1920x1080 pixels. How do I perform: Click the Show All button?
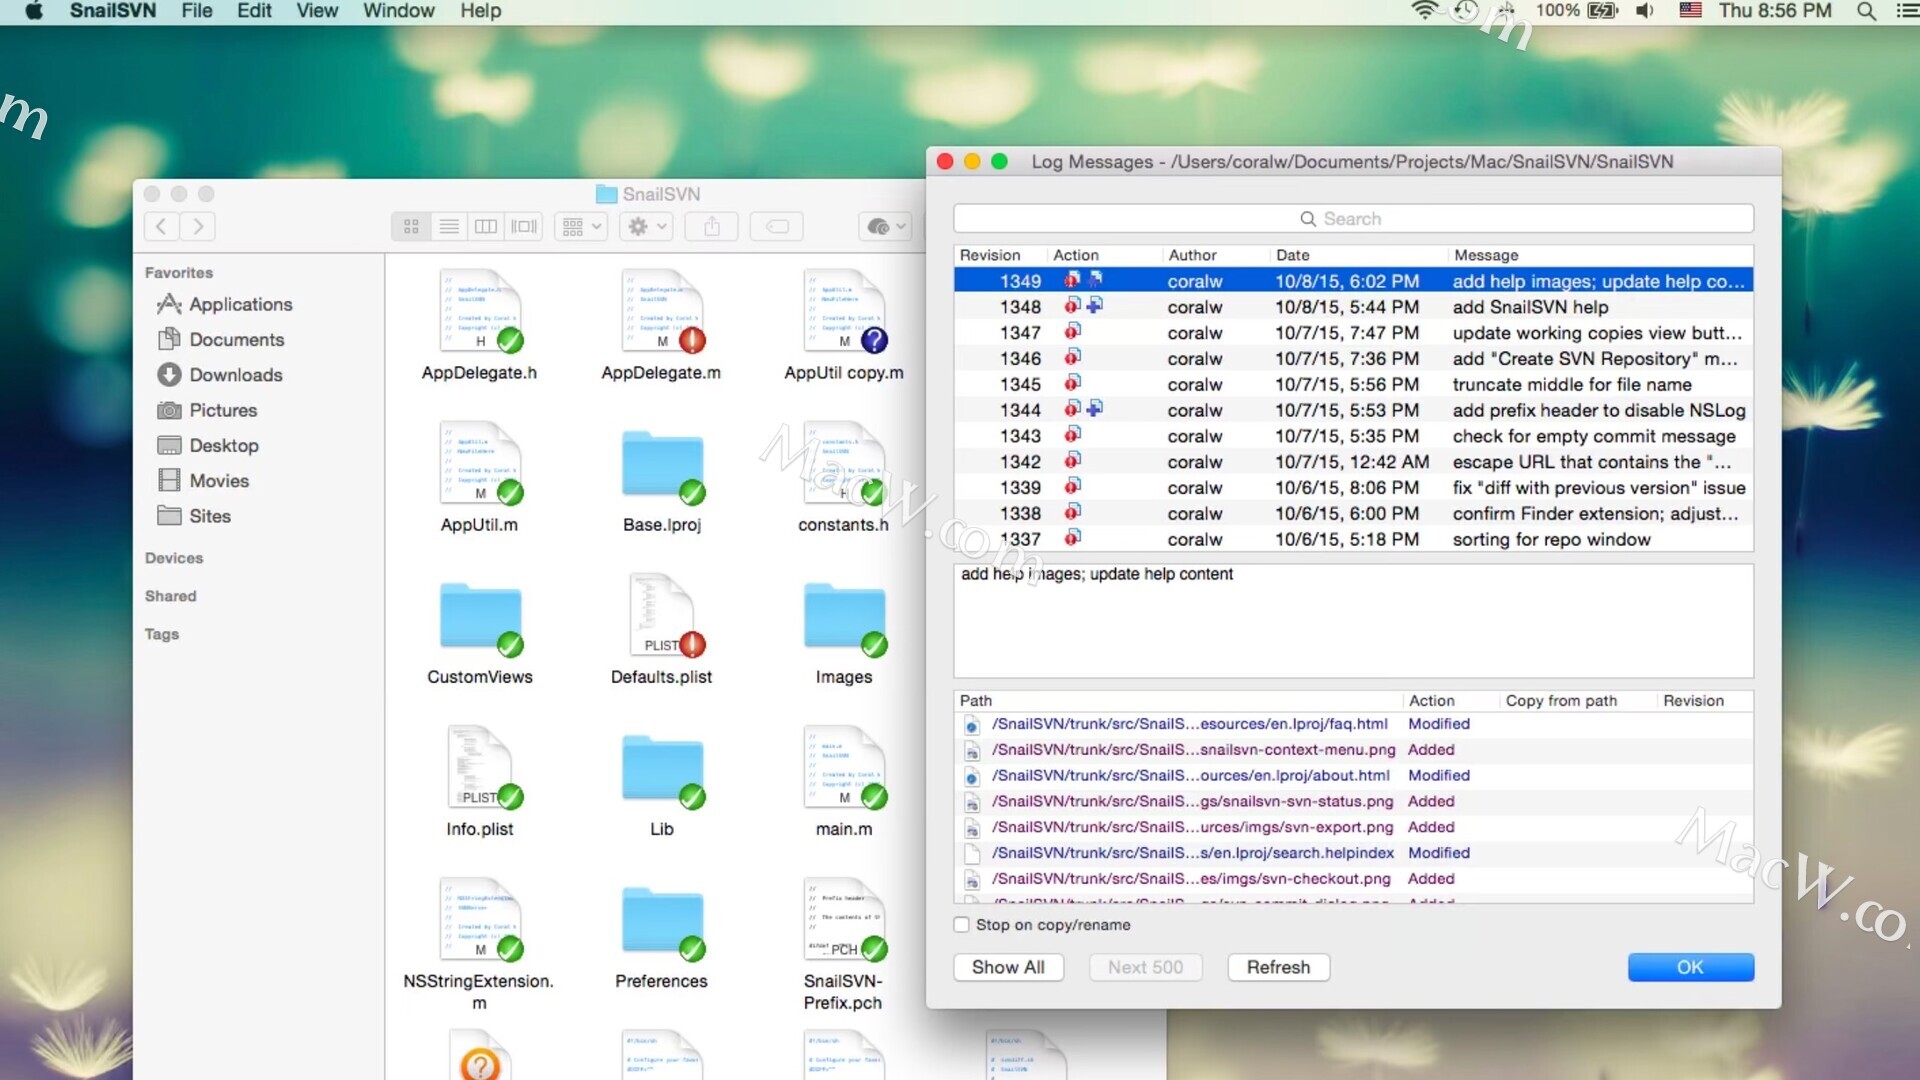coord(1008,967)
